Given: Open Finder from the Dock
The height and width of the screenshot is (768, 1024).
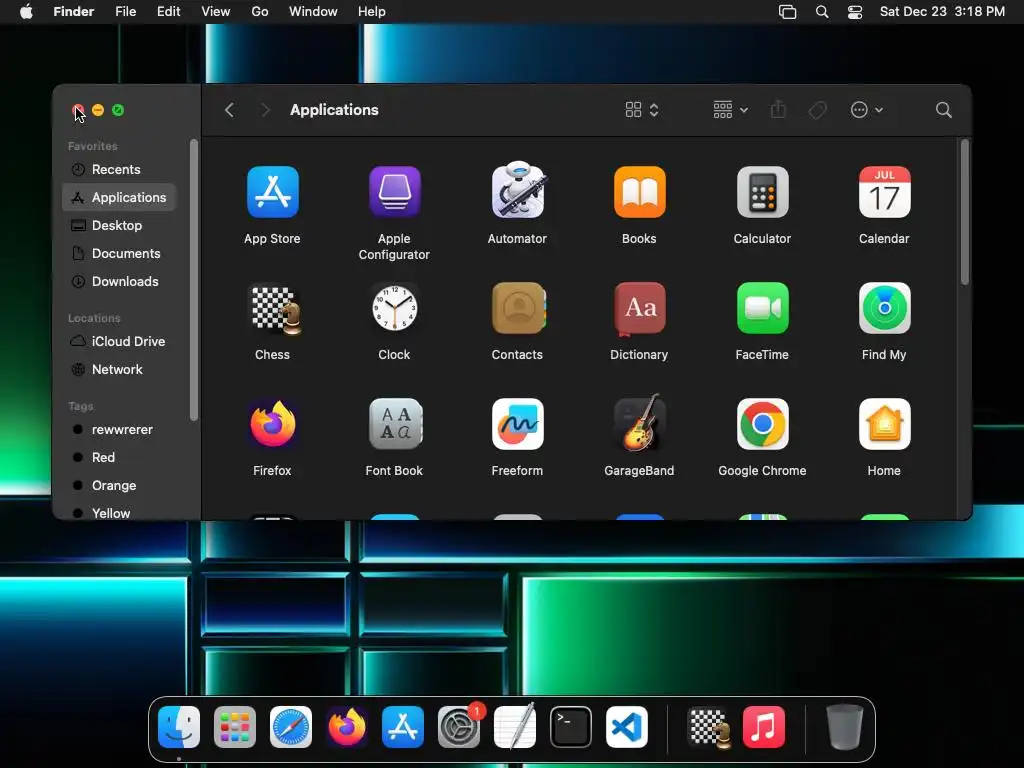Looking at the screenshot, I should [x=179, y=727].
